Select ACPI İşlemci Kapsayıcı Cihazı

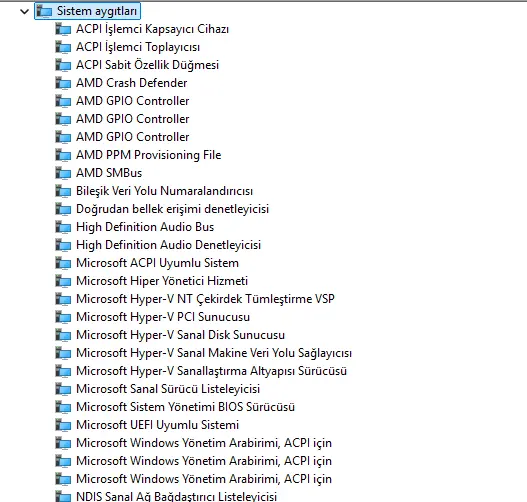pos(152,29)
